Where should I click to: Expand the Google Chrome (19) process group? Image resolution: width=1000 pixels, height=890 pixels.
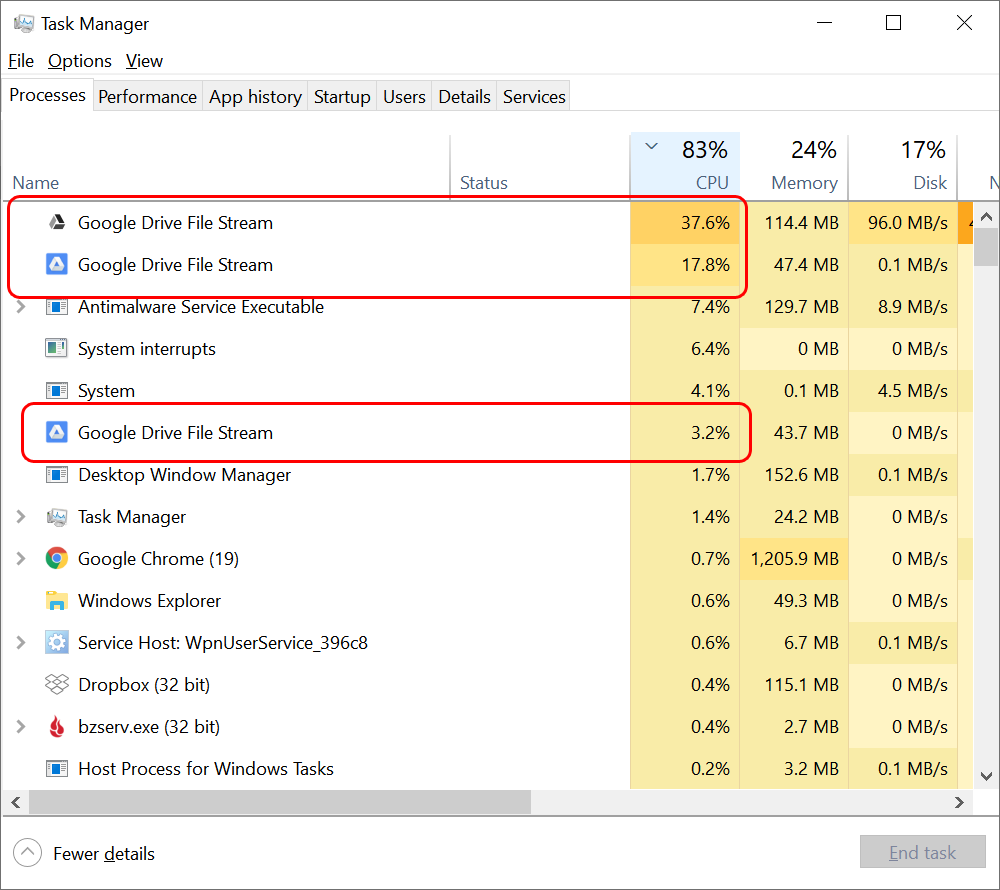(21, 558)
